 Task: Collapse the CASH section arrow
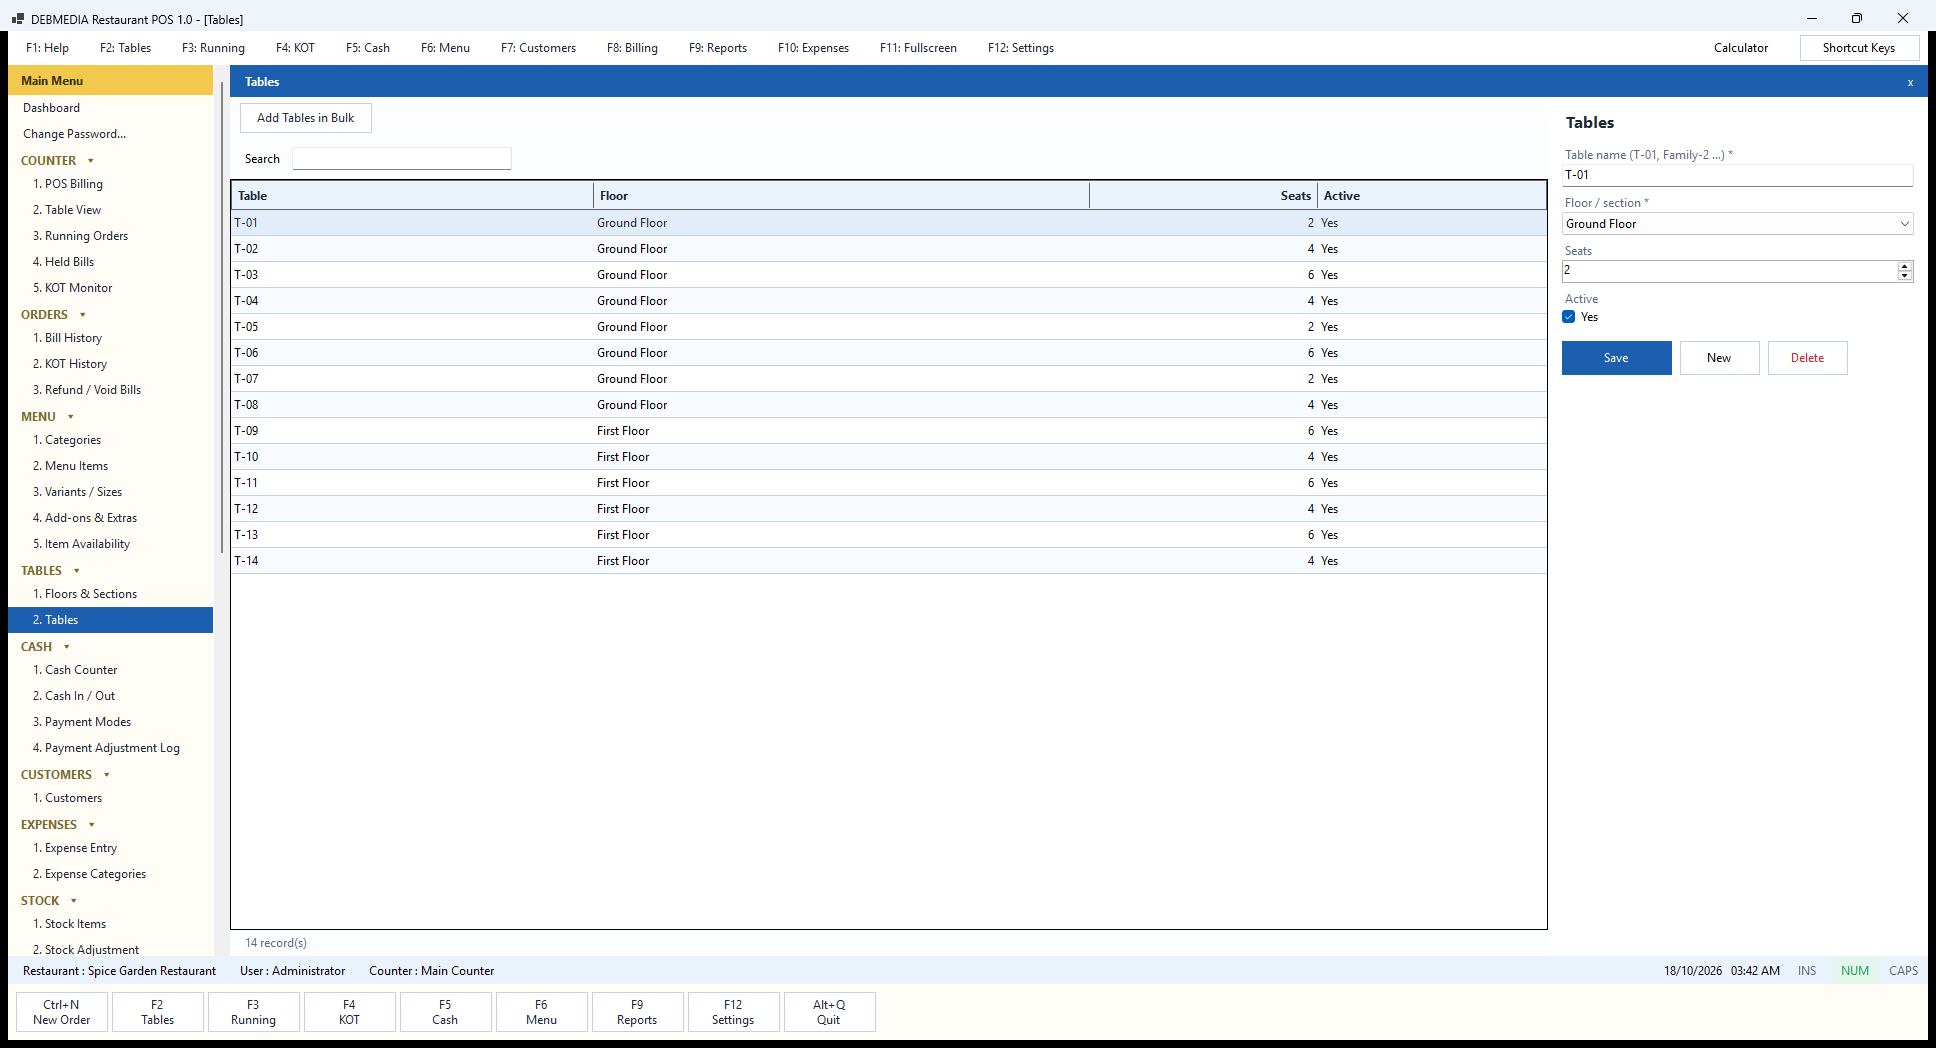click(x=67, y=647)
